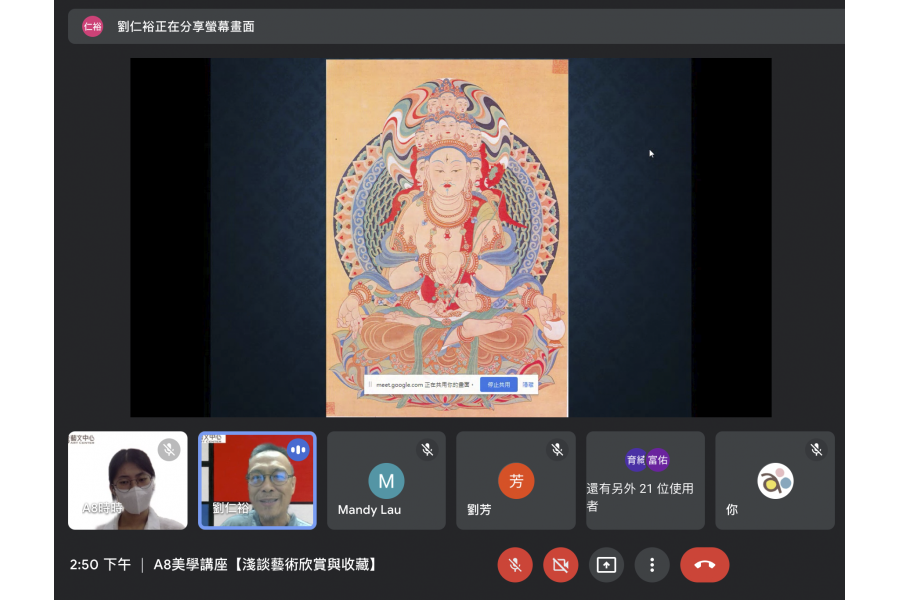Select 劉仁裕 presenter video tile

coord(257,481)
